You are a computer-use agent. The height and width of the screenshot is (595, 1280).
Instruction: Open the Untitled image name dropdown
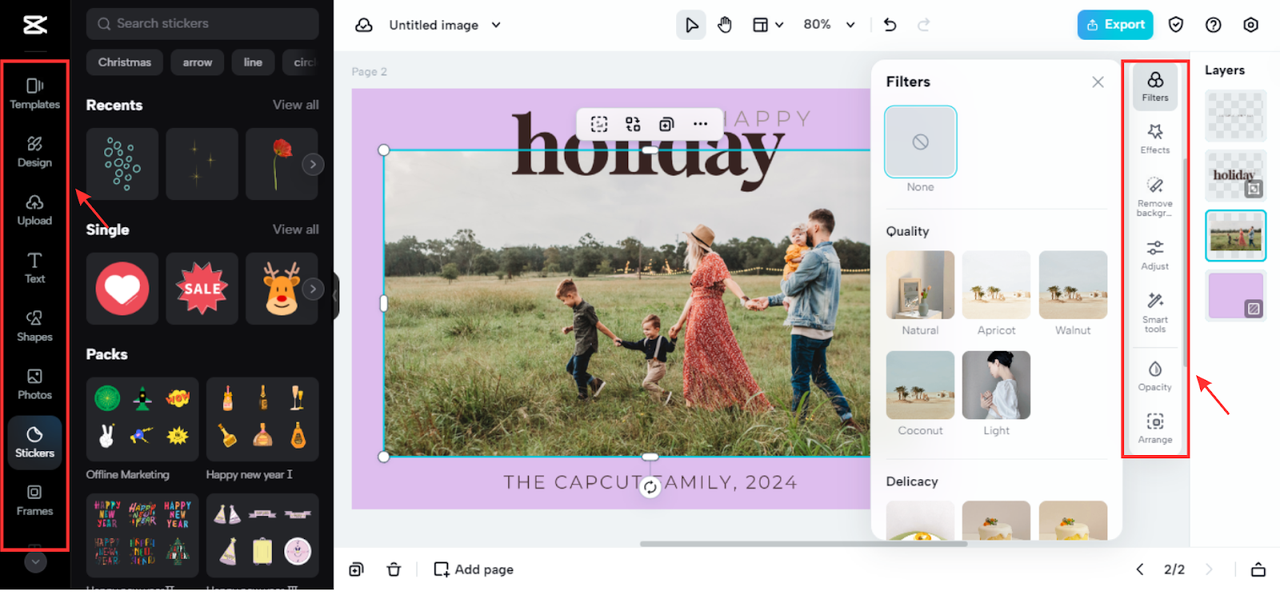(496, 25)
